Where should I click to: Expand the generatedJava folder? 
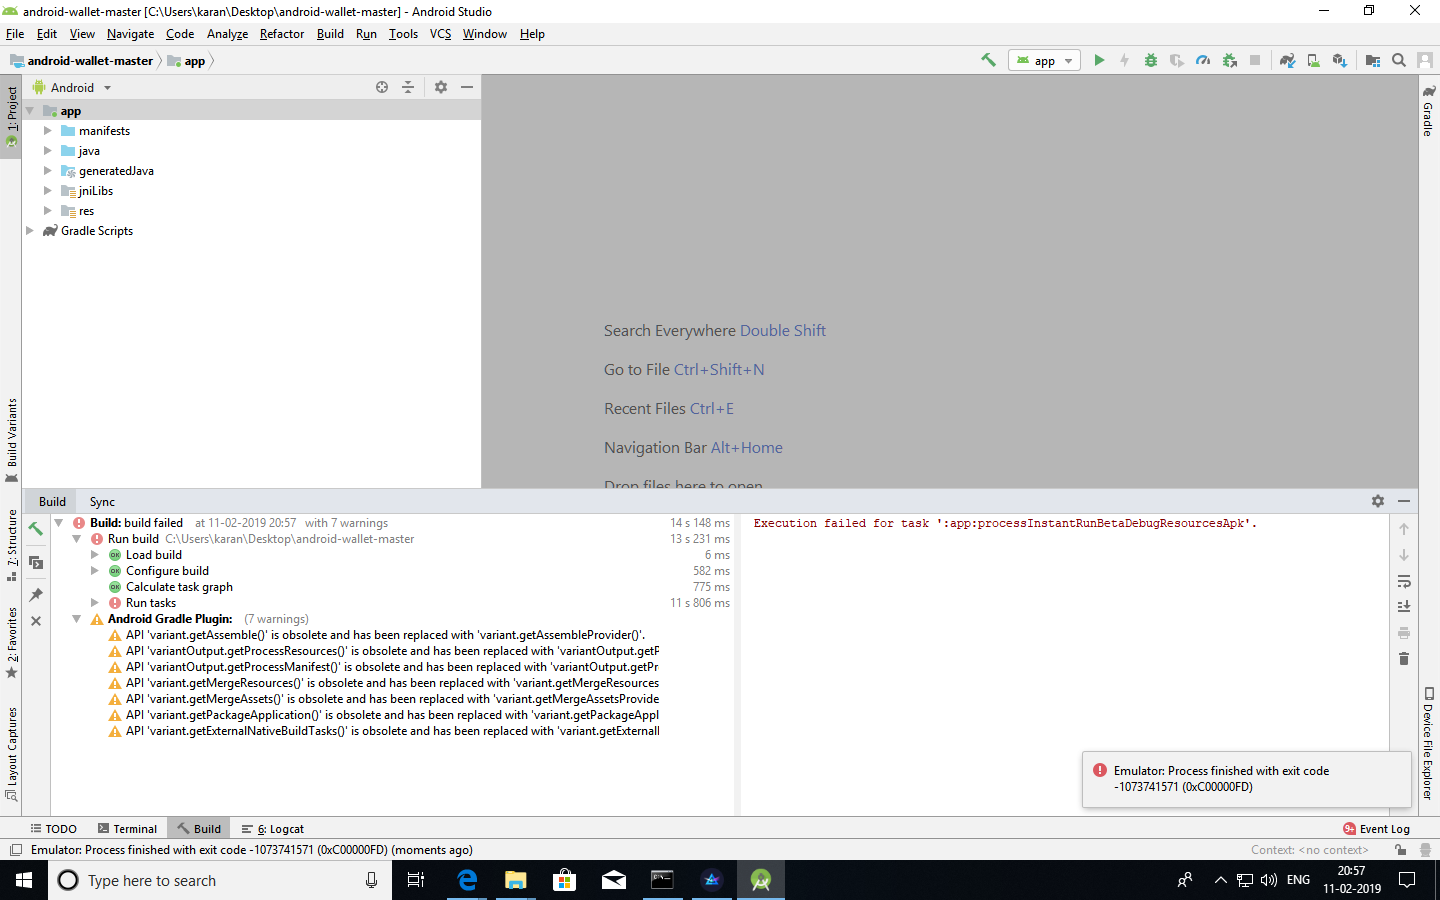pos(47,171)
